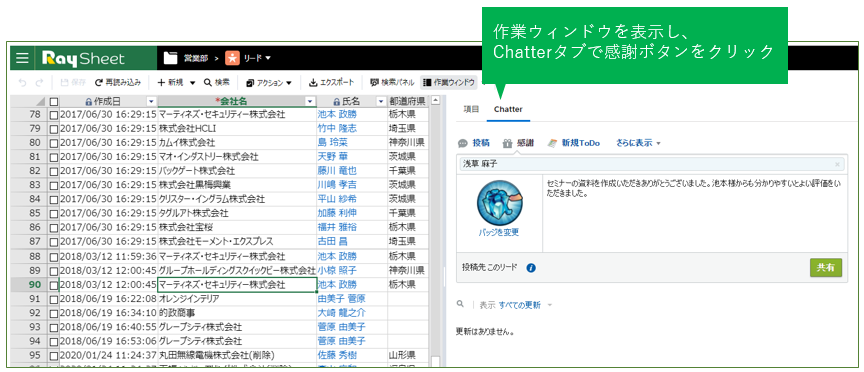This screenshot has height=372, width=864.
Task: Click the バッジを変更 link
Action: pyautogui.click(x=499, y=232)
